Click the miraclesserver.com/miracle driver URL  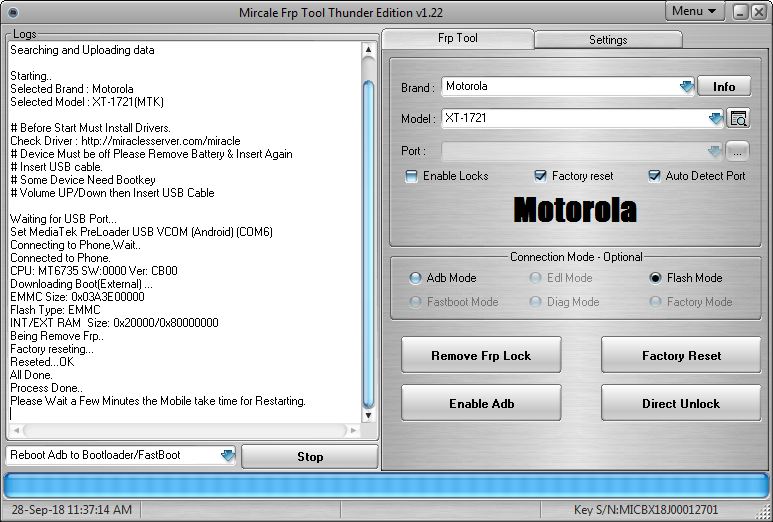coord(161,141)
